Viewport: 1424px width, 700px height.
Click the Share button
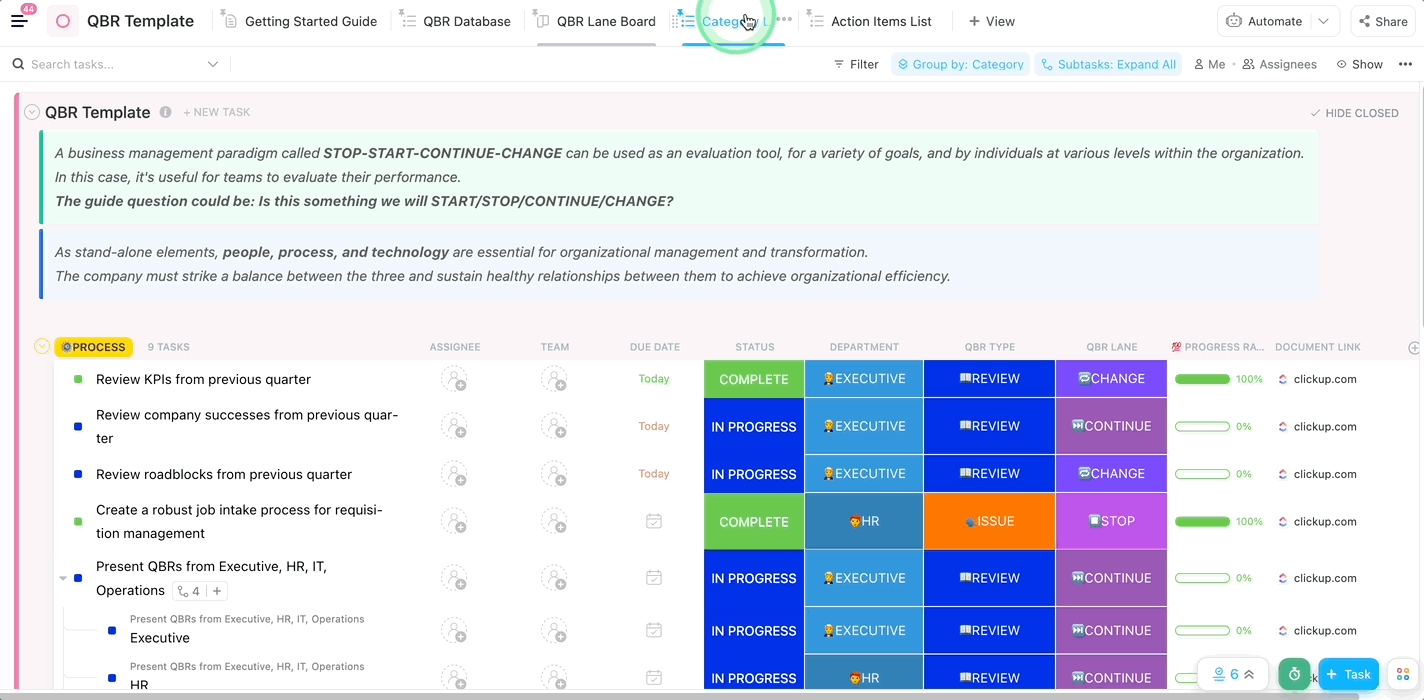(1382, 21)
